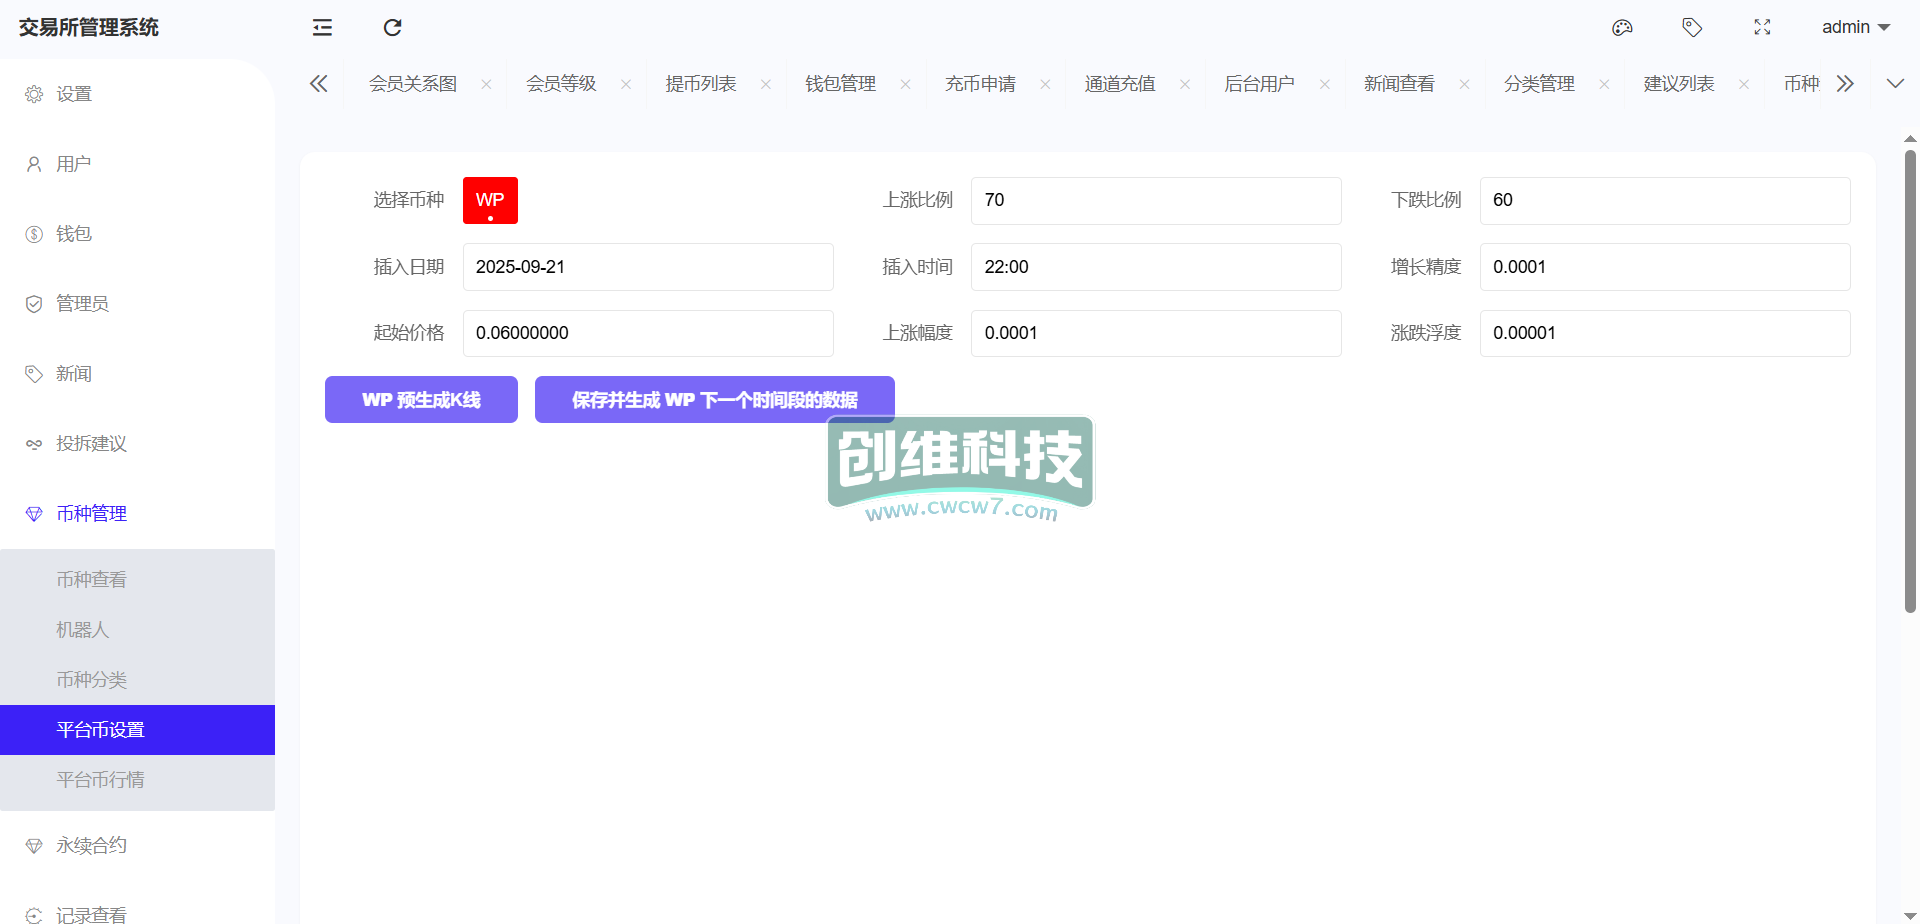Screen dimensions: 1920x924
Task: Switch to the 提币列表 tab
Action: point(701,84)
